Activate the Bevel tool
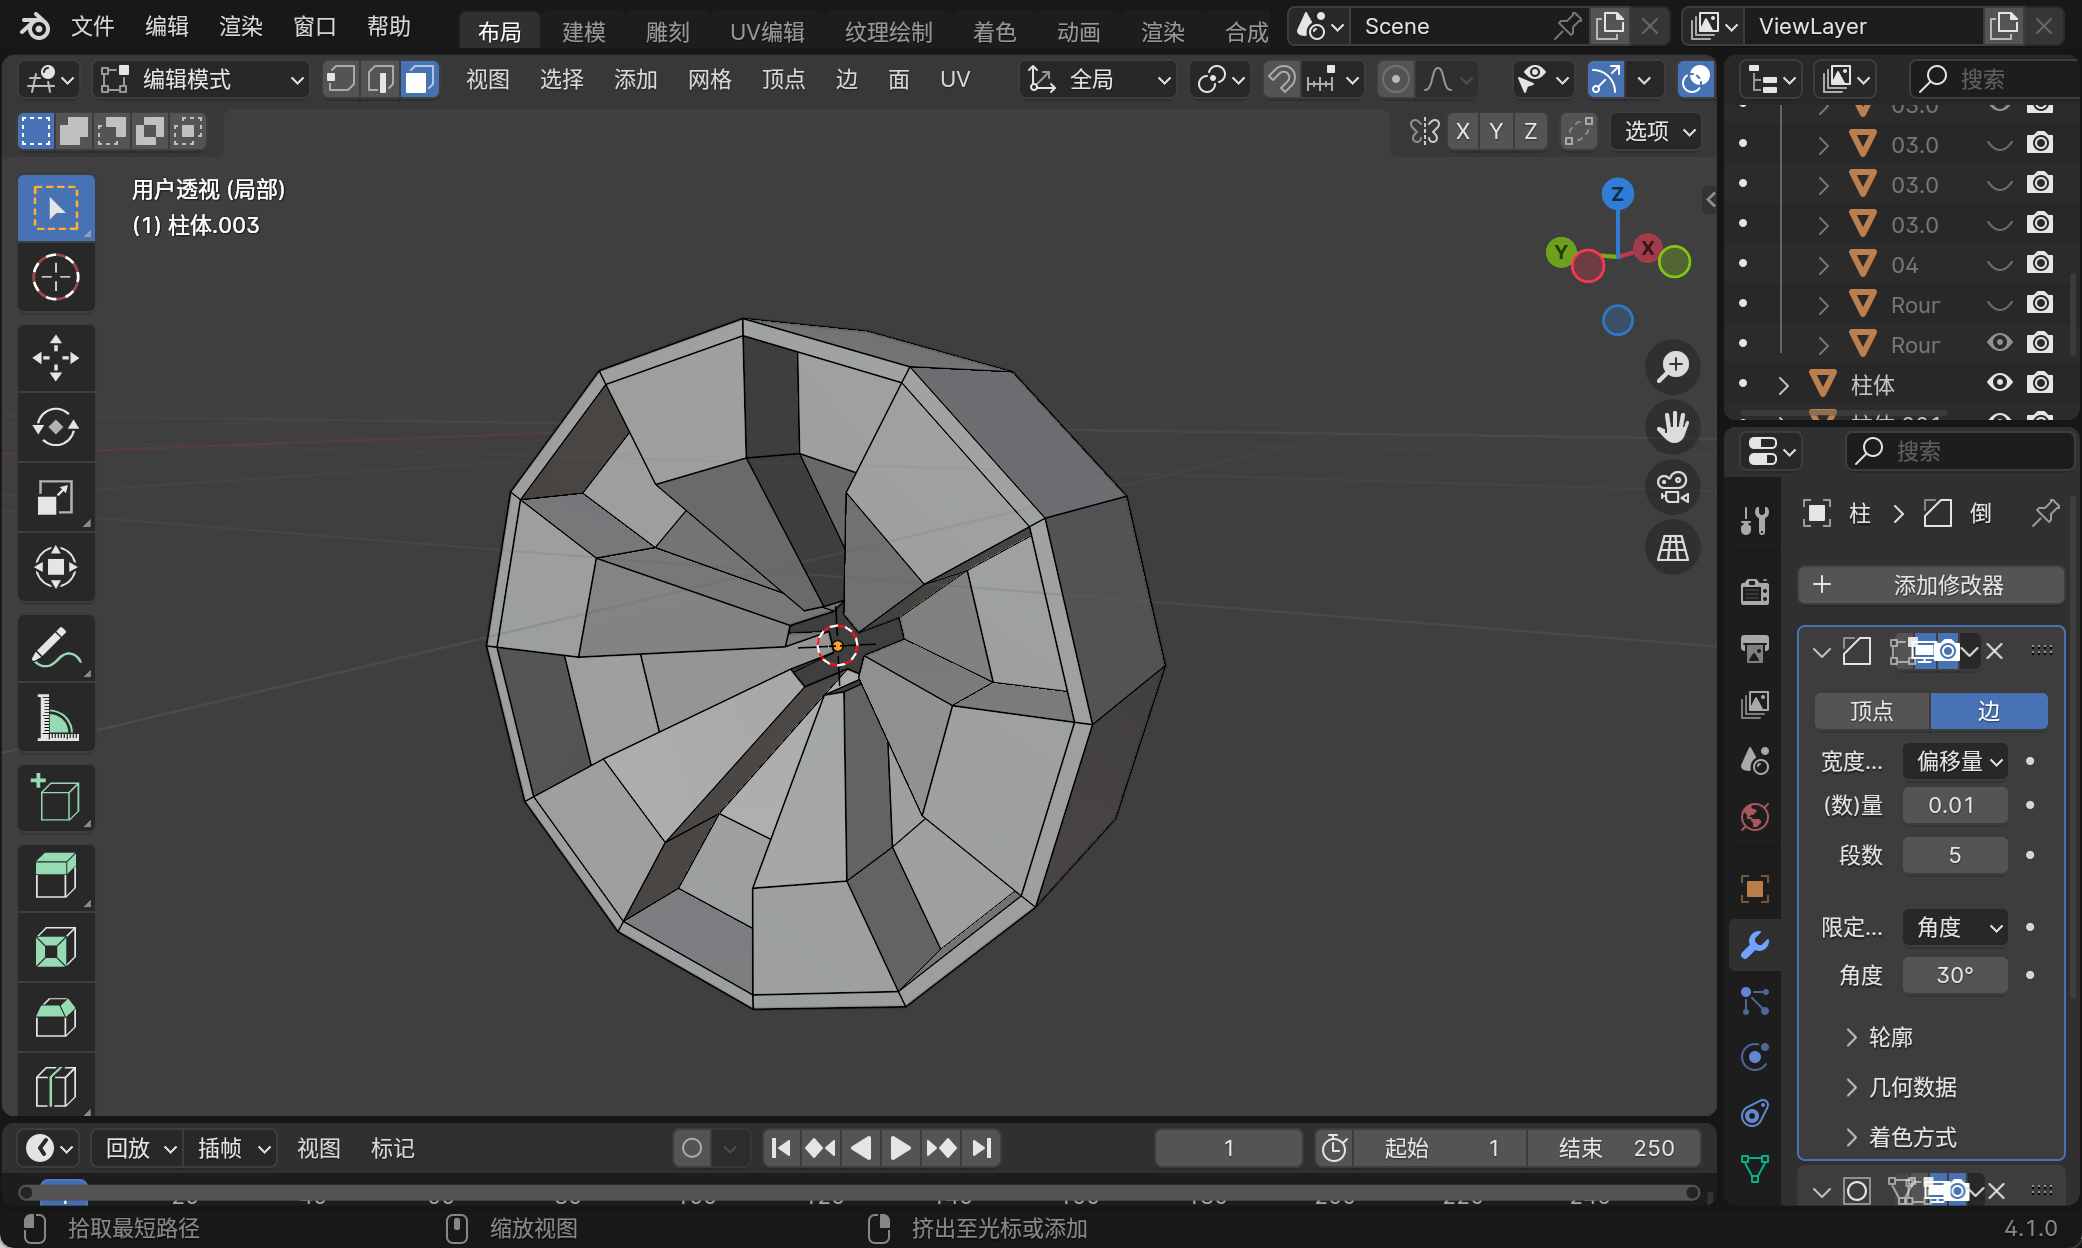2082x1248 pixels. (56, 1017)
